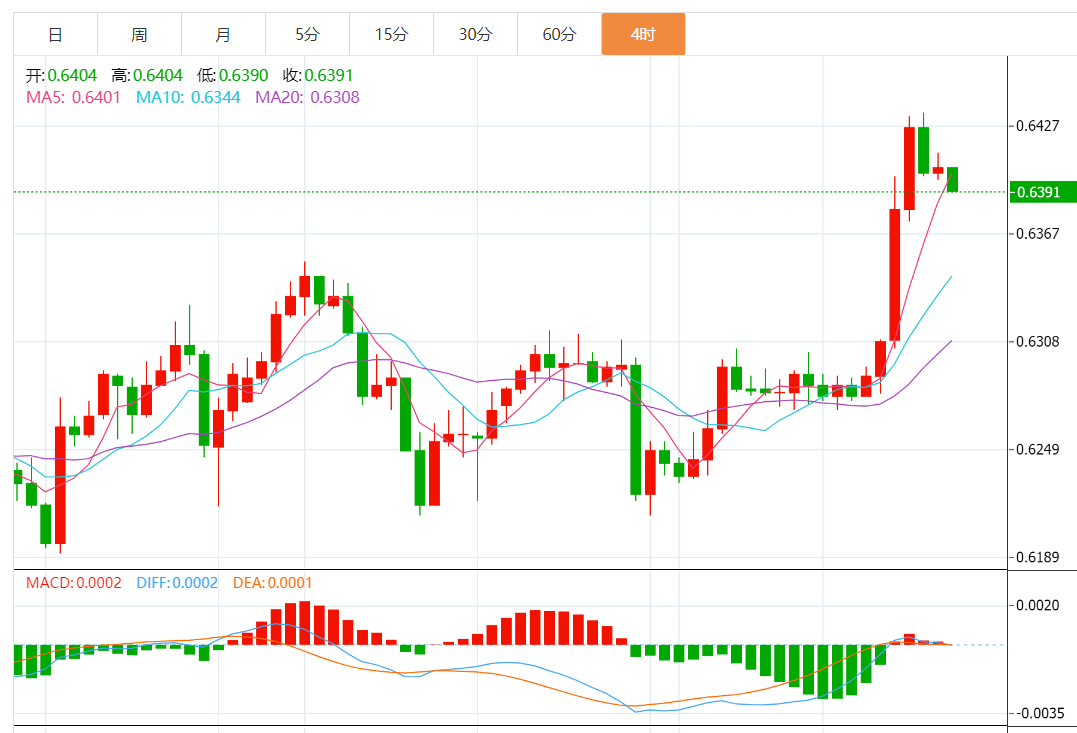Click the MA20: 0.6308 indicator label

308,98
